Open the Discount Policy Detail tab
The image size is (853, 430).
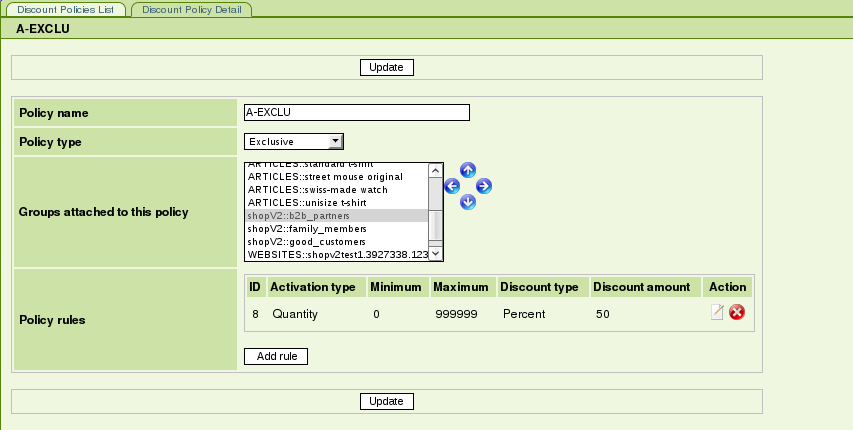click(192, 9)
